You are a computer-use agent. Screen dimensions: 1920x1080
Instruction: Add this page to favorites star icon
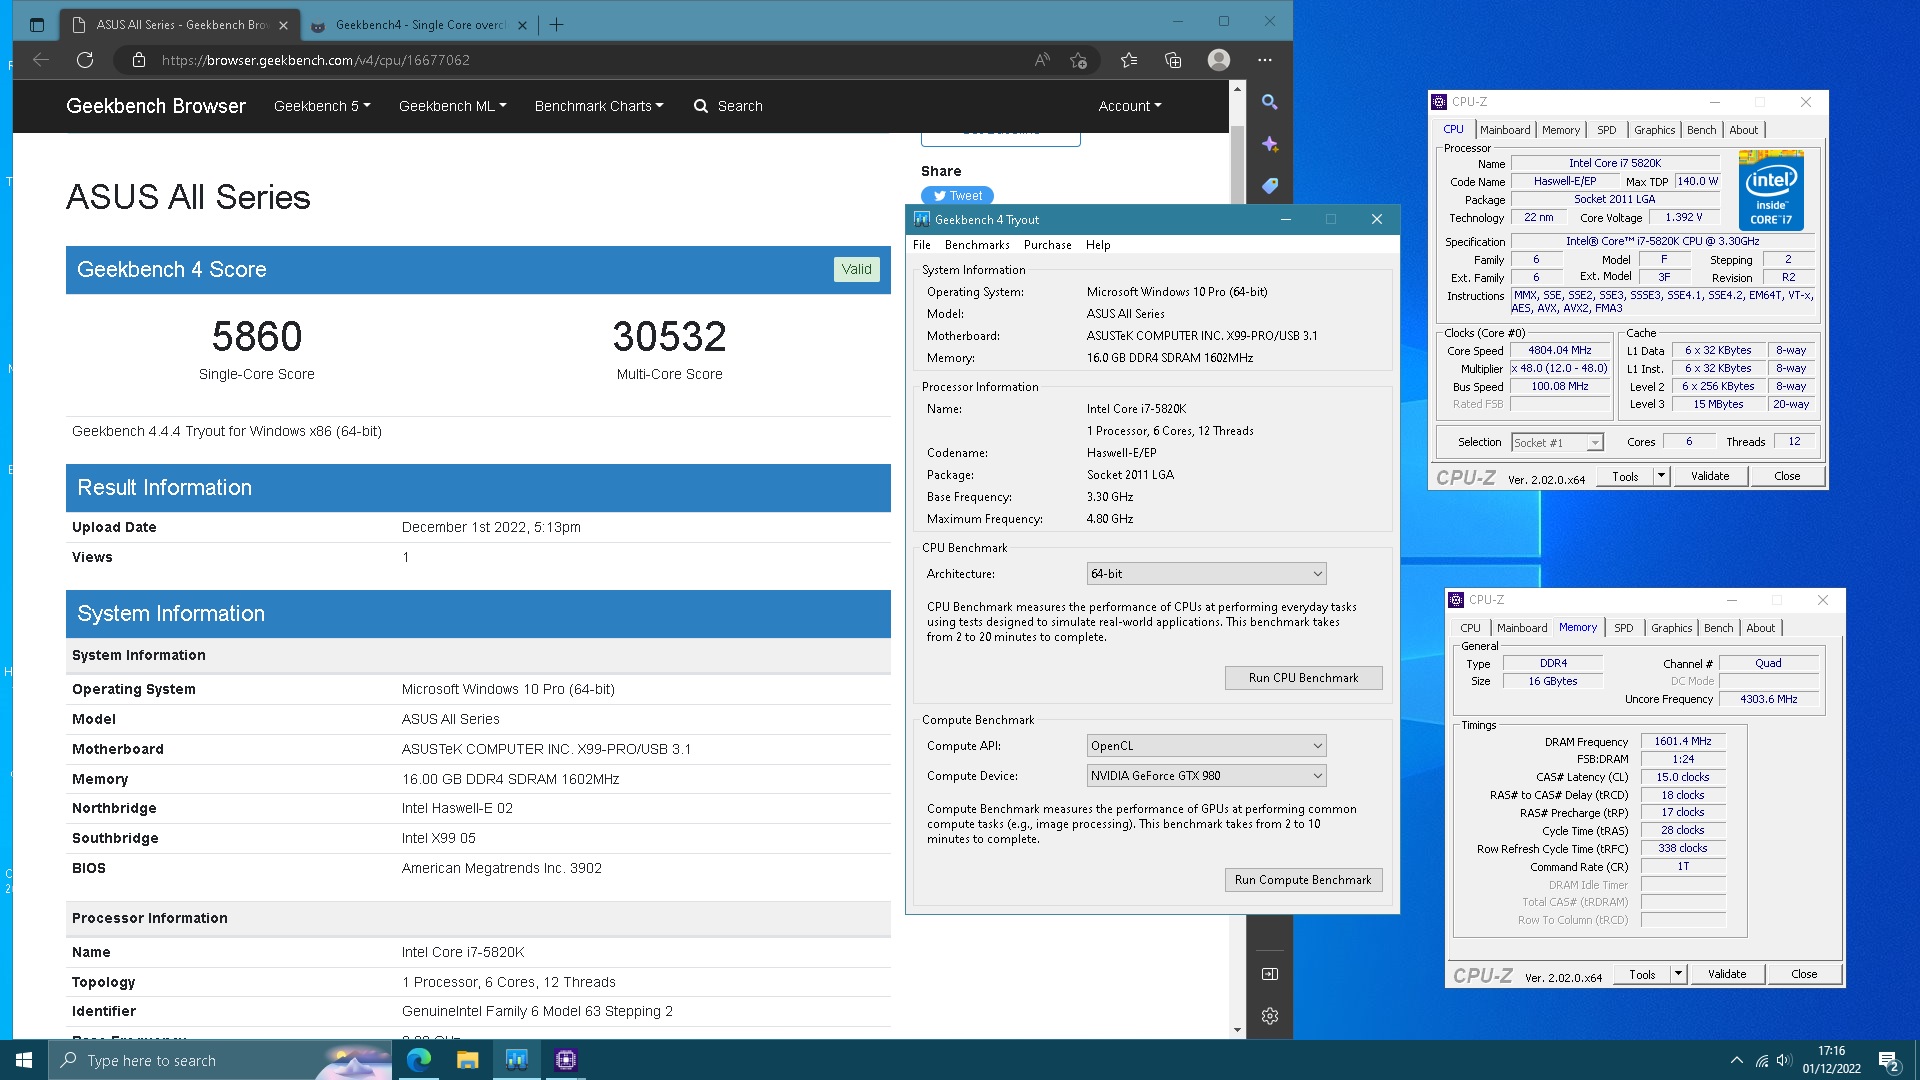pos(1078,60)
